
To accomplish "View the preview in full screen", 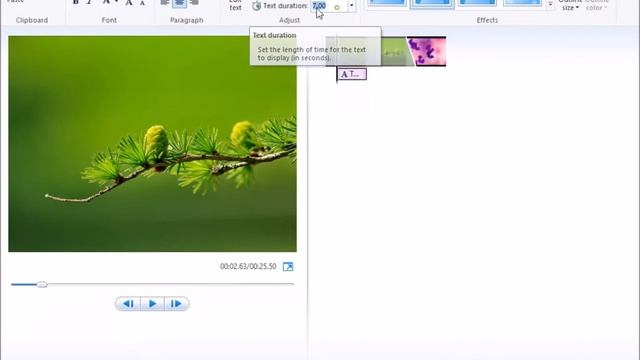I will click(288, 267).
